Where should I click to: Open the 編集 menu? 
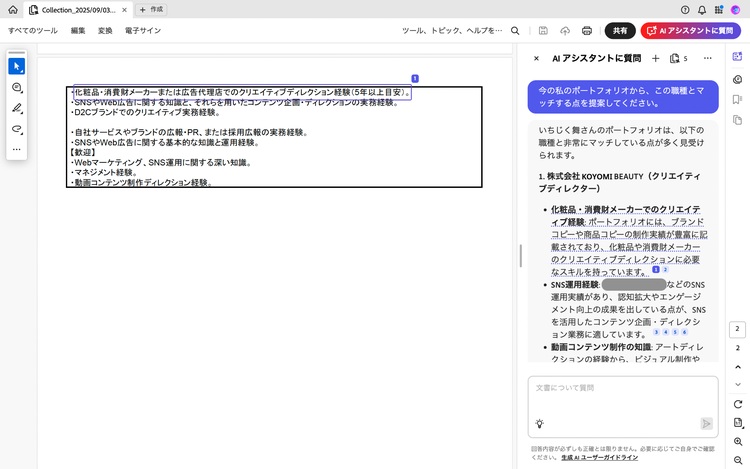(x=78, y=31)
